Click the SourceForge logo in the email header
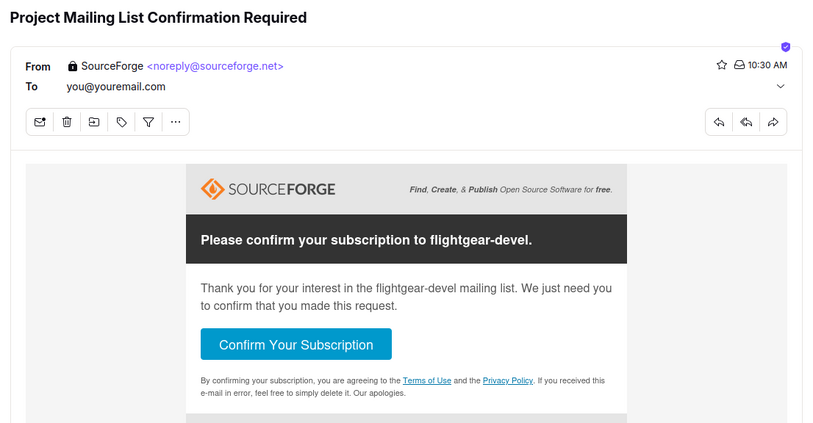813x423 pixels. coord(268,189)
